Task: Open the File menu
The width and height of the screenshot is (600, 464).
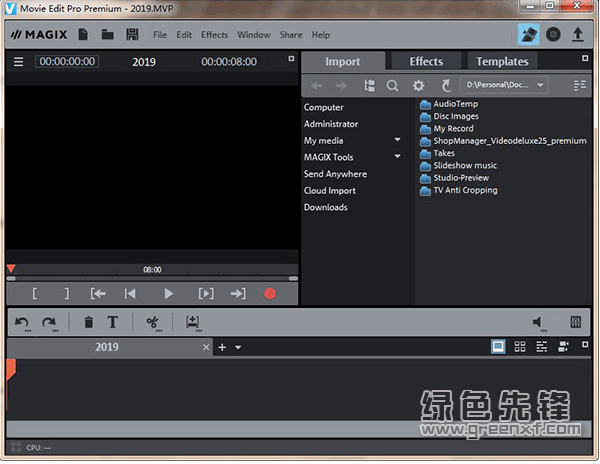Action: coord(160,35)
